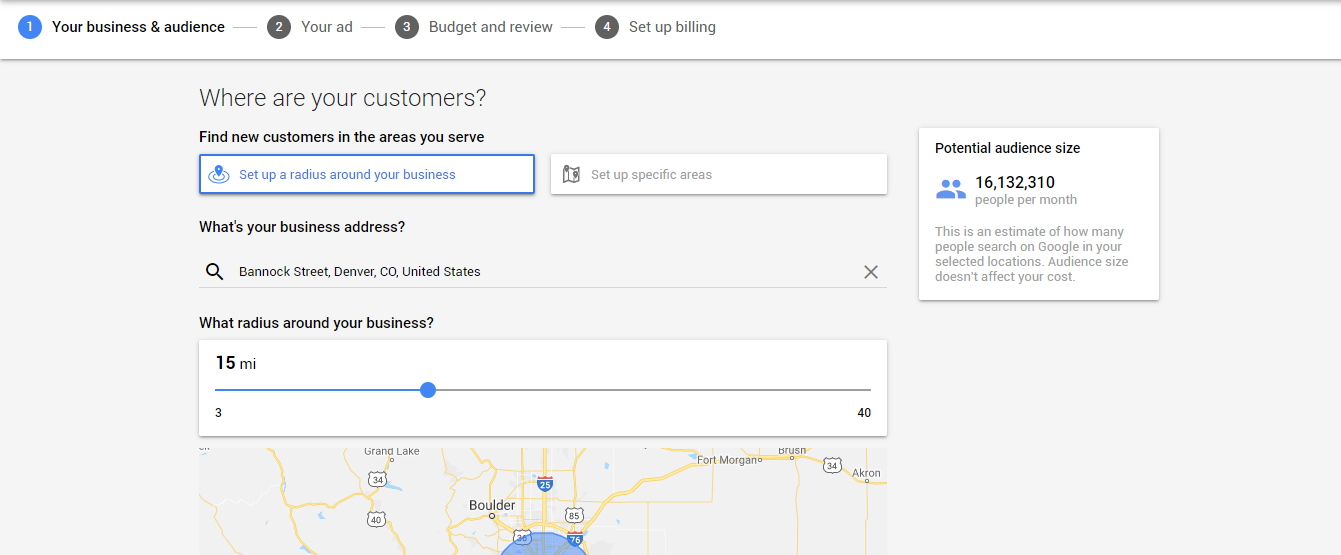Screen dimensions: 1341x555
Task: Click Boulder on the map
Action: tap(492, 506)
